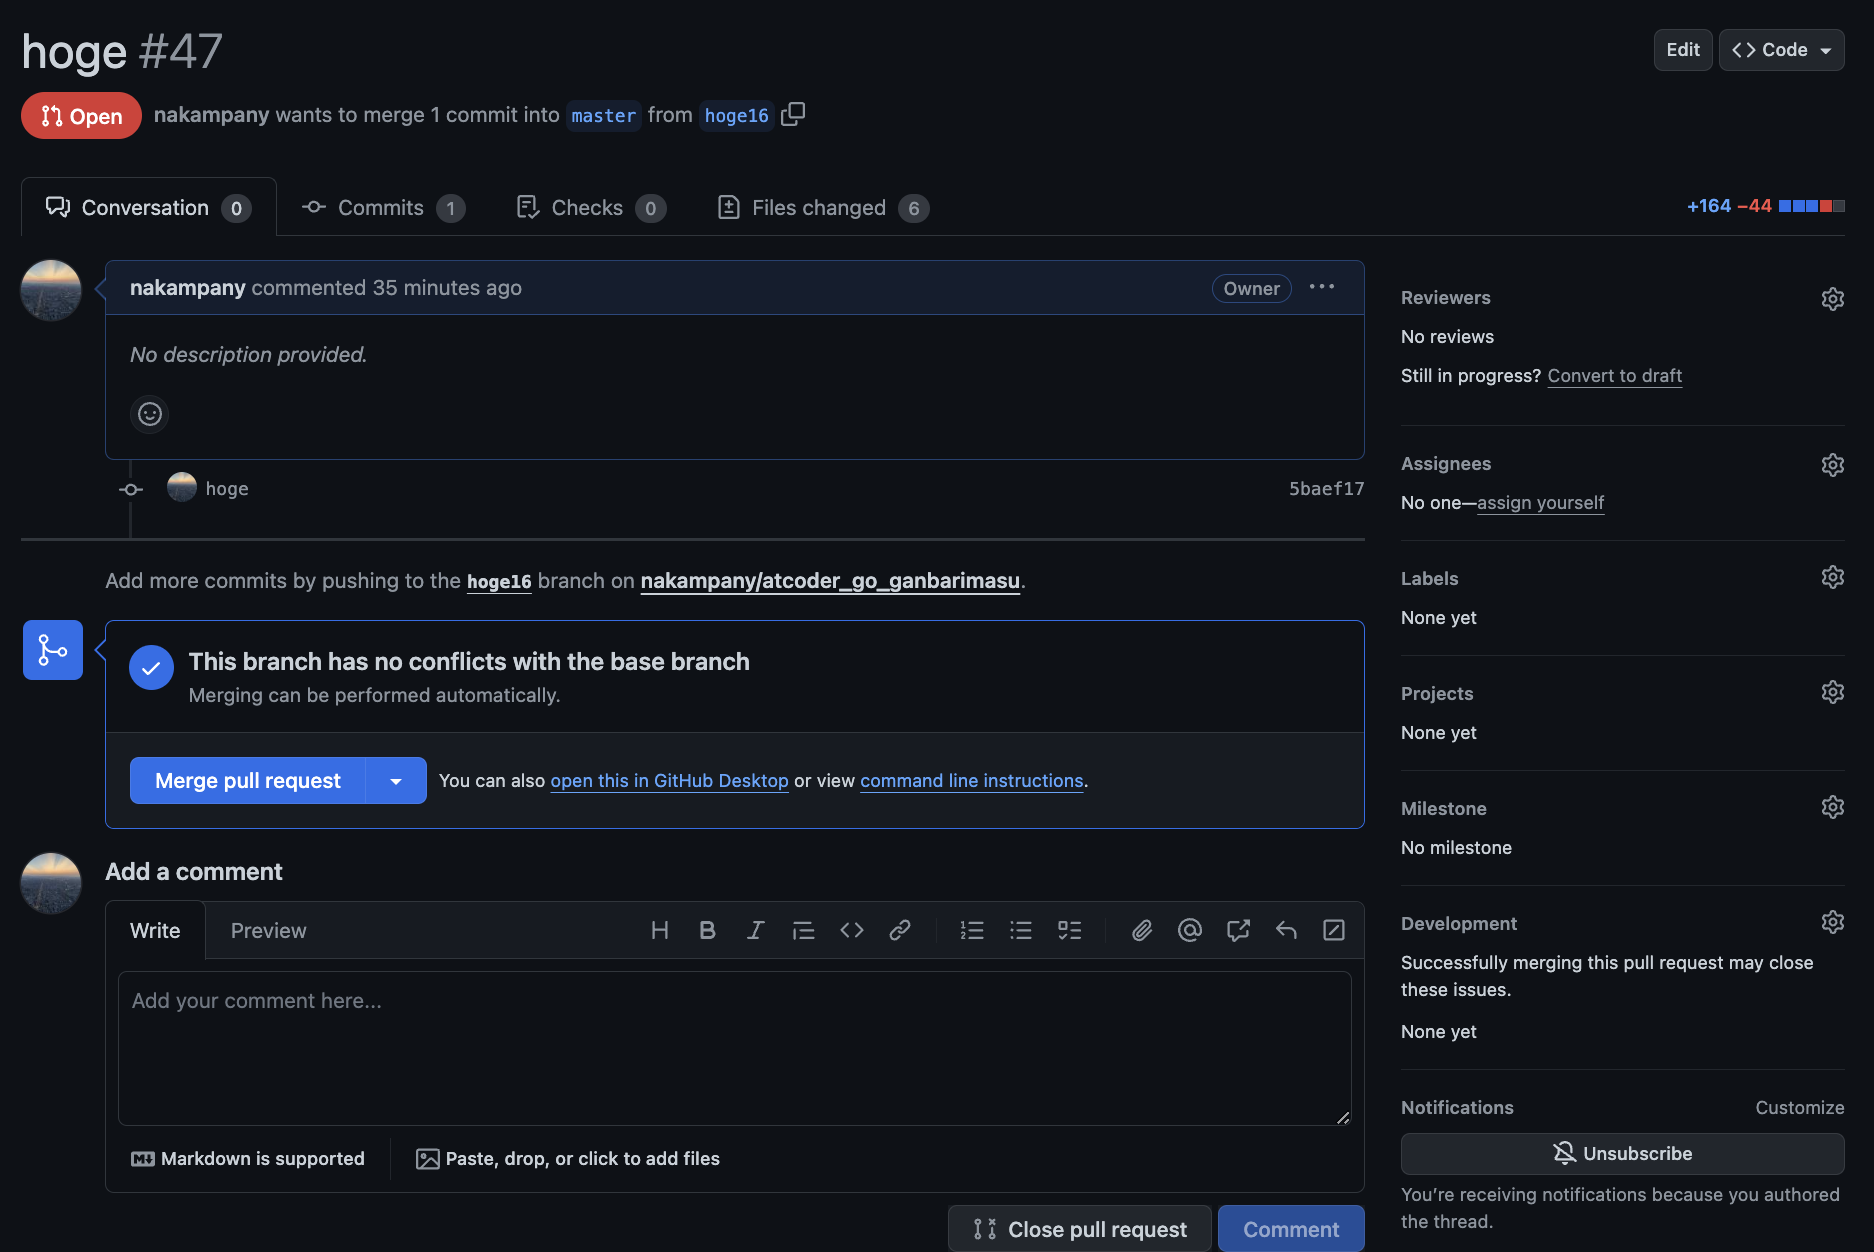Add a bulleted list to comment
The height and width of the screenshot is (1252, 1874).
coord(1020,930)
